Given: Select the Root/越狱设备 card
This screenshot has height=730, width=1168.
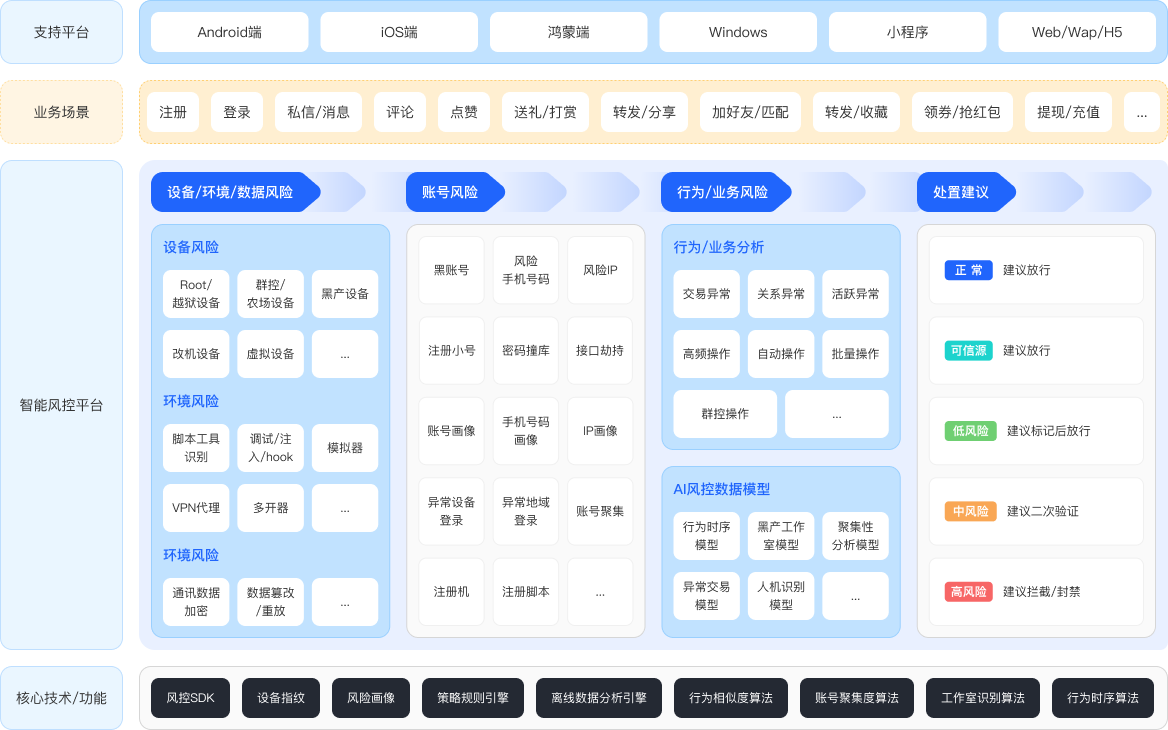Looking at the screenshot, I should pos(196,294).
